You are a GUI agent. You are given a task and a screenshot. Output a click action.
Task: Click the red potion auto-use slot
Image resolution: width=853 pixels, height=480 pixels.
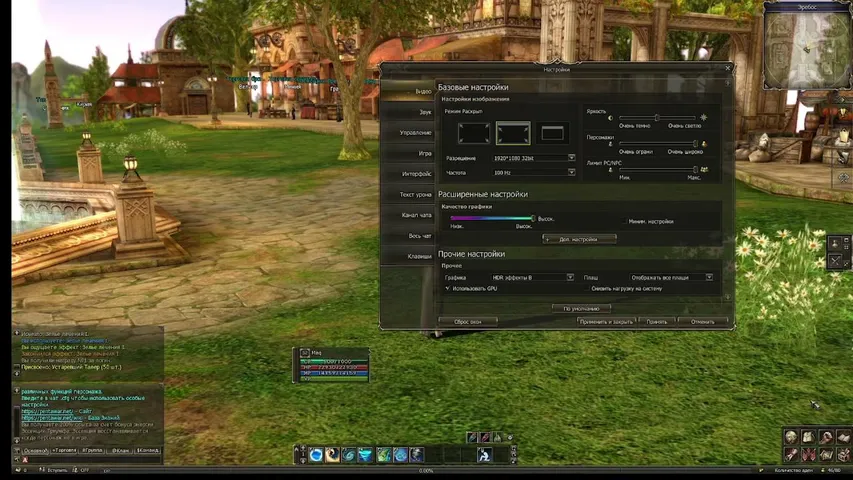pos(485,437)
